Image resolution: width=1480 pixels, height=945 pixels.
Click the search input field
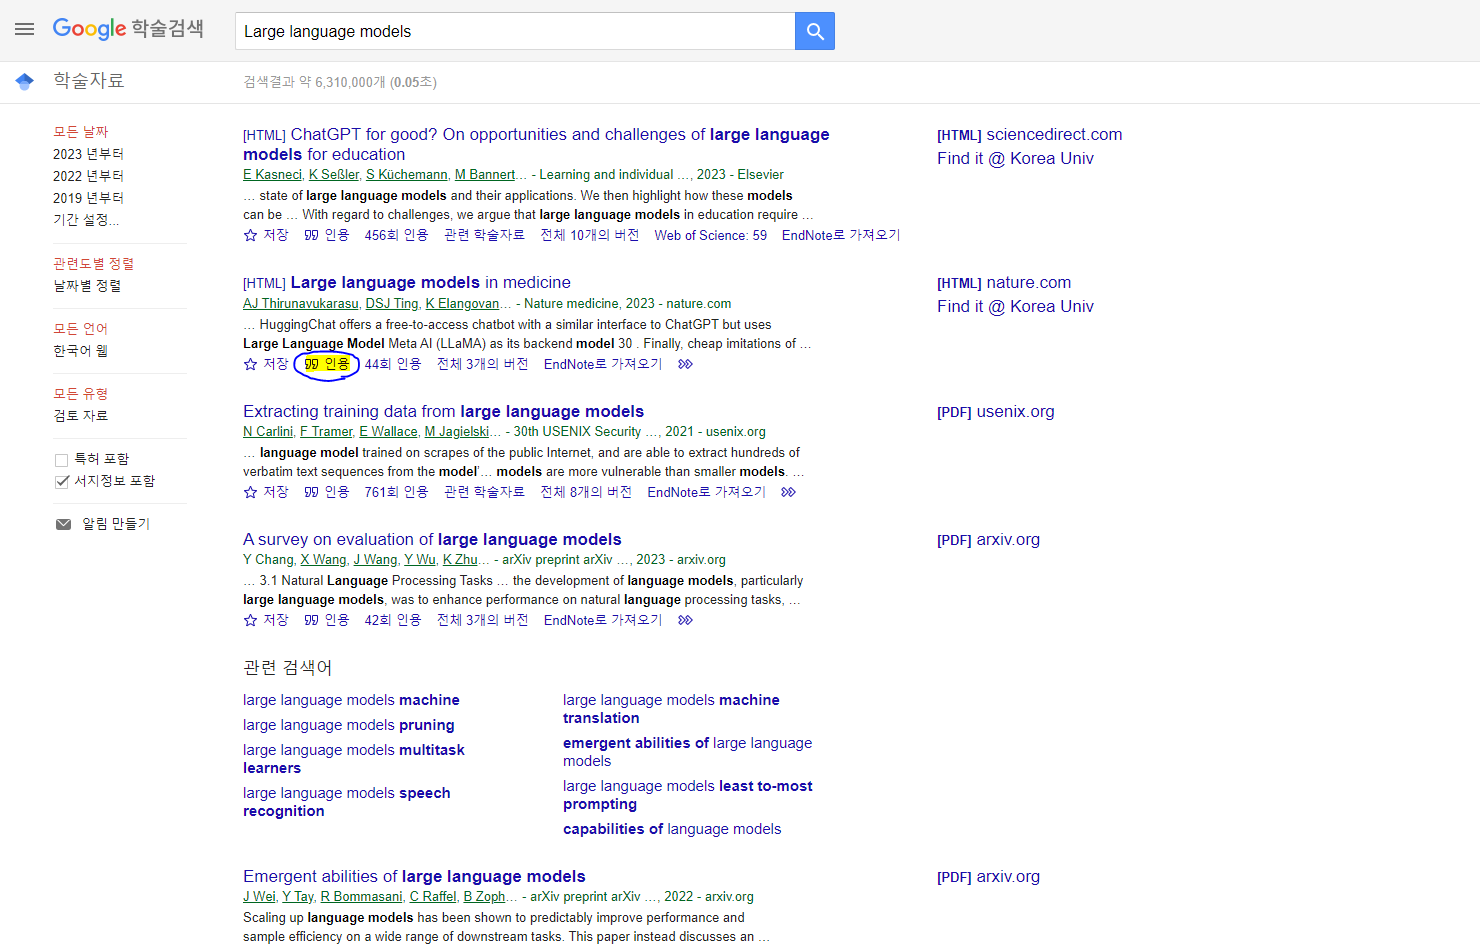tap(515, 31)
